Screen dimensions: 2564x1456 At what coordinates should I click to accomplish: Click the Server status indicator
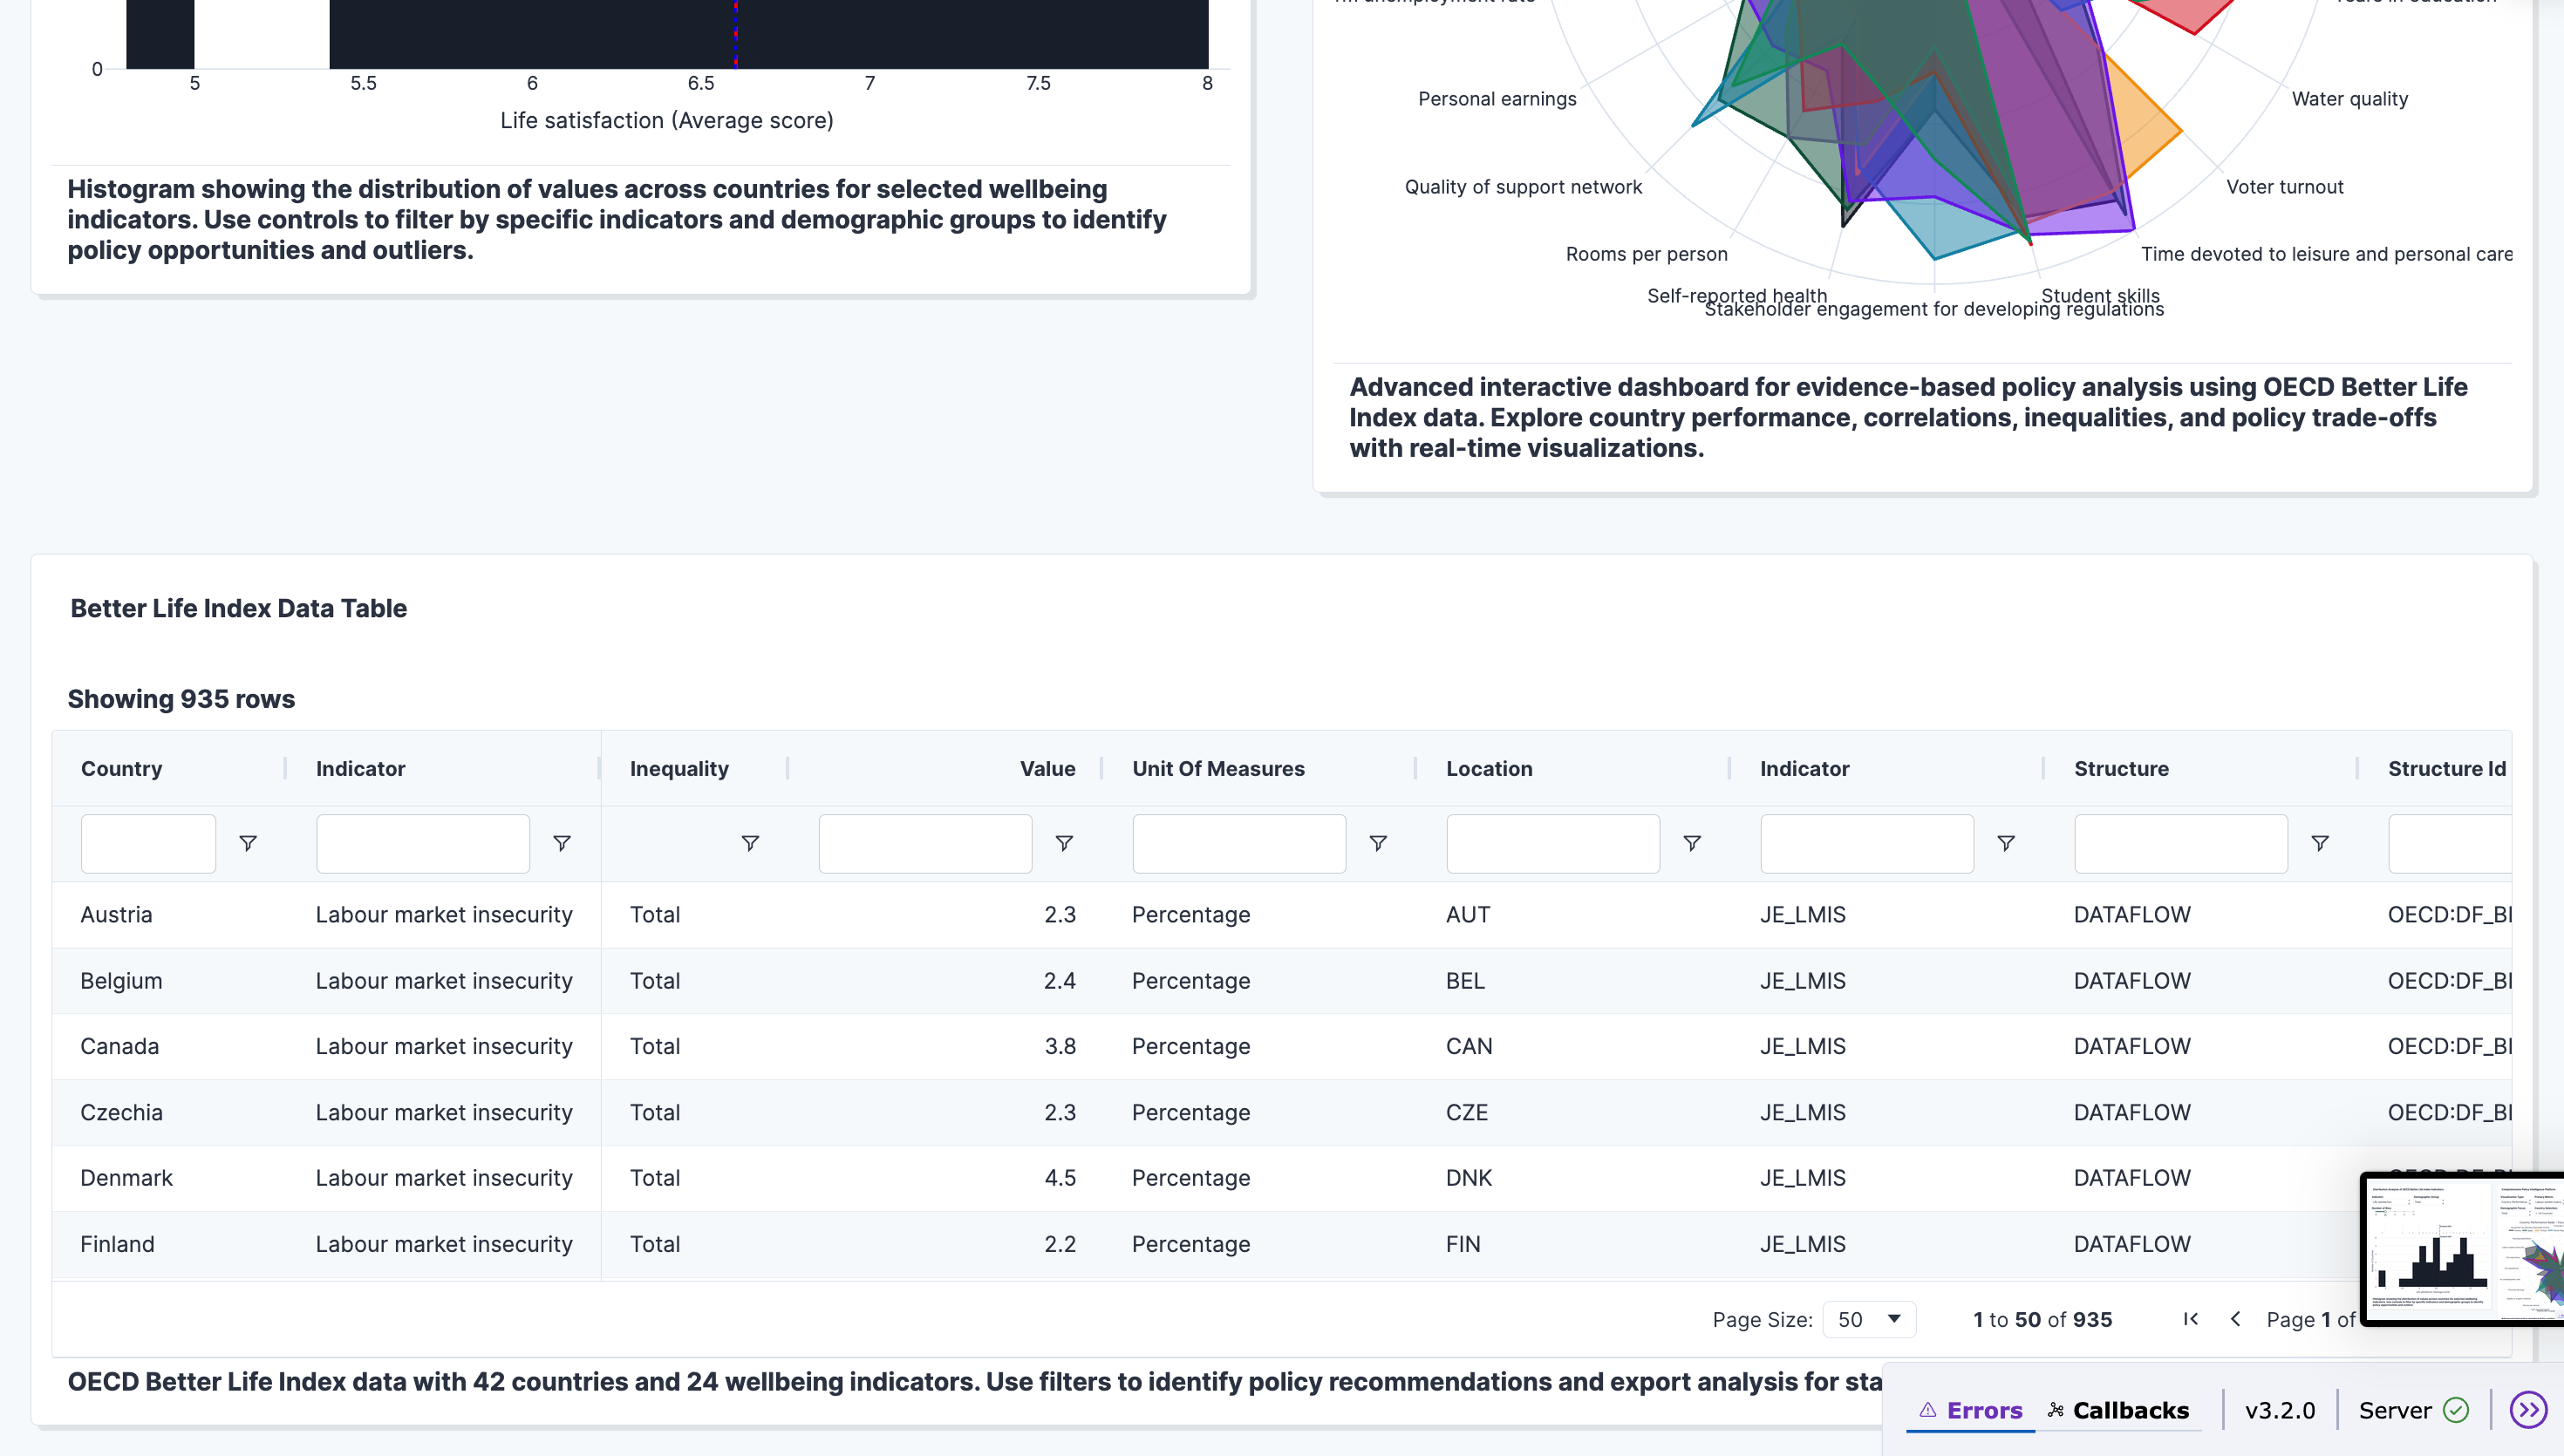coord(2413,1410)
